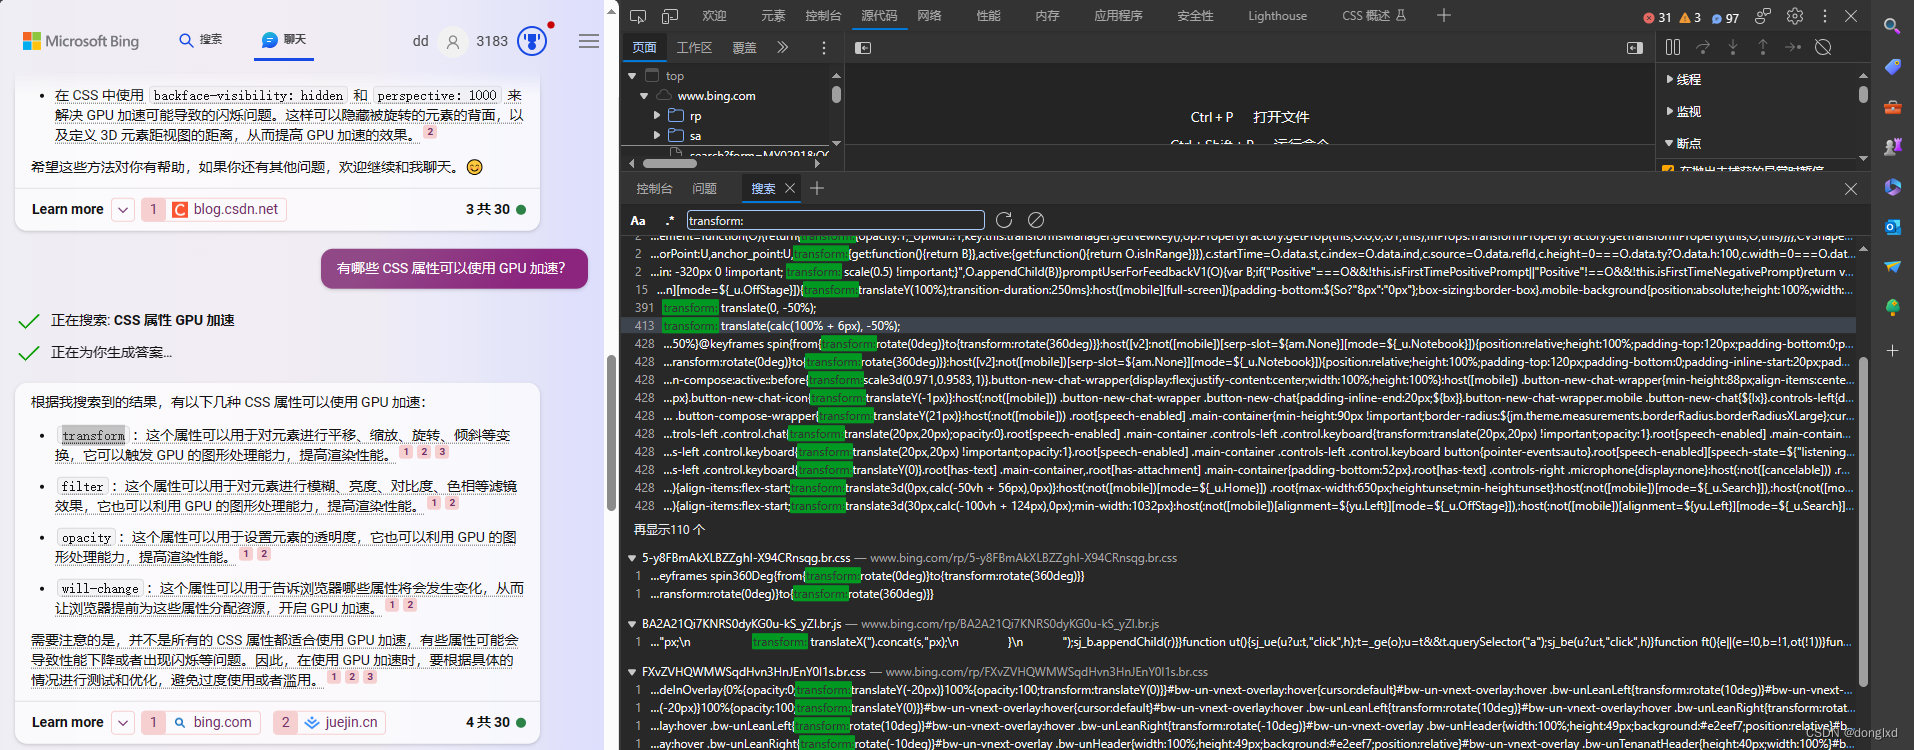Viewport: 1914px width, 750px height.
Task: Open the Bing rewards medal icon
Action: tap(532, 41)
